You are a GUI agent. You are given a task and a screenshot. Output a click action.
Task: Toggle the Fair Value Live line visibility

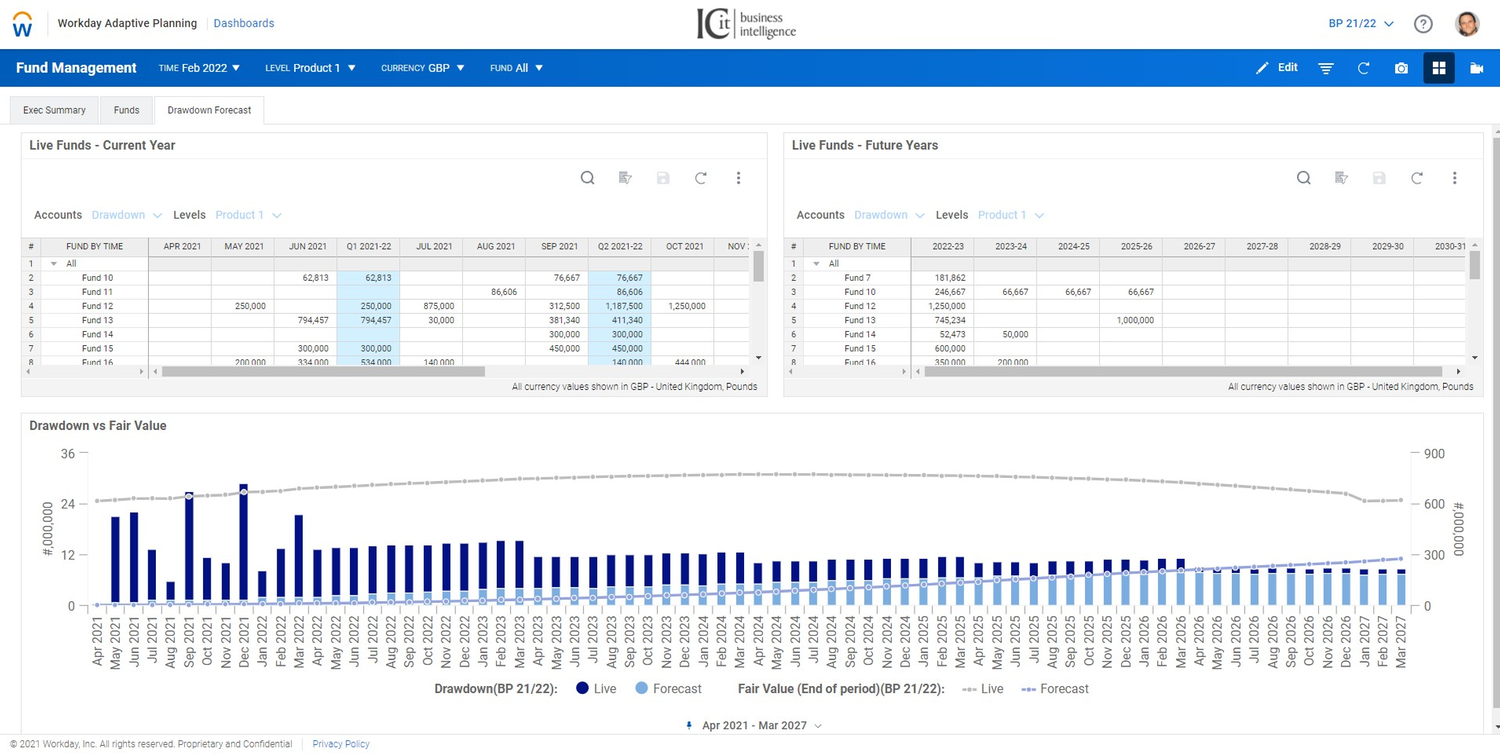point(982,688)
